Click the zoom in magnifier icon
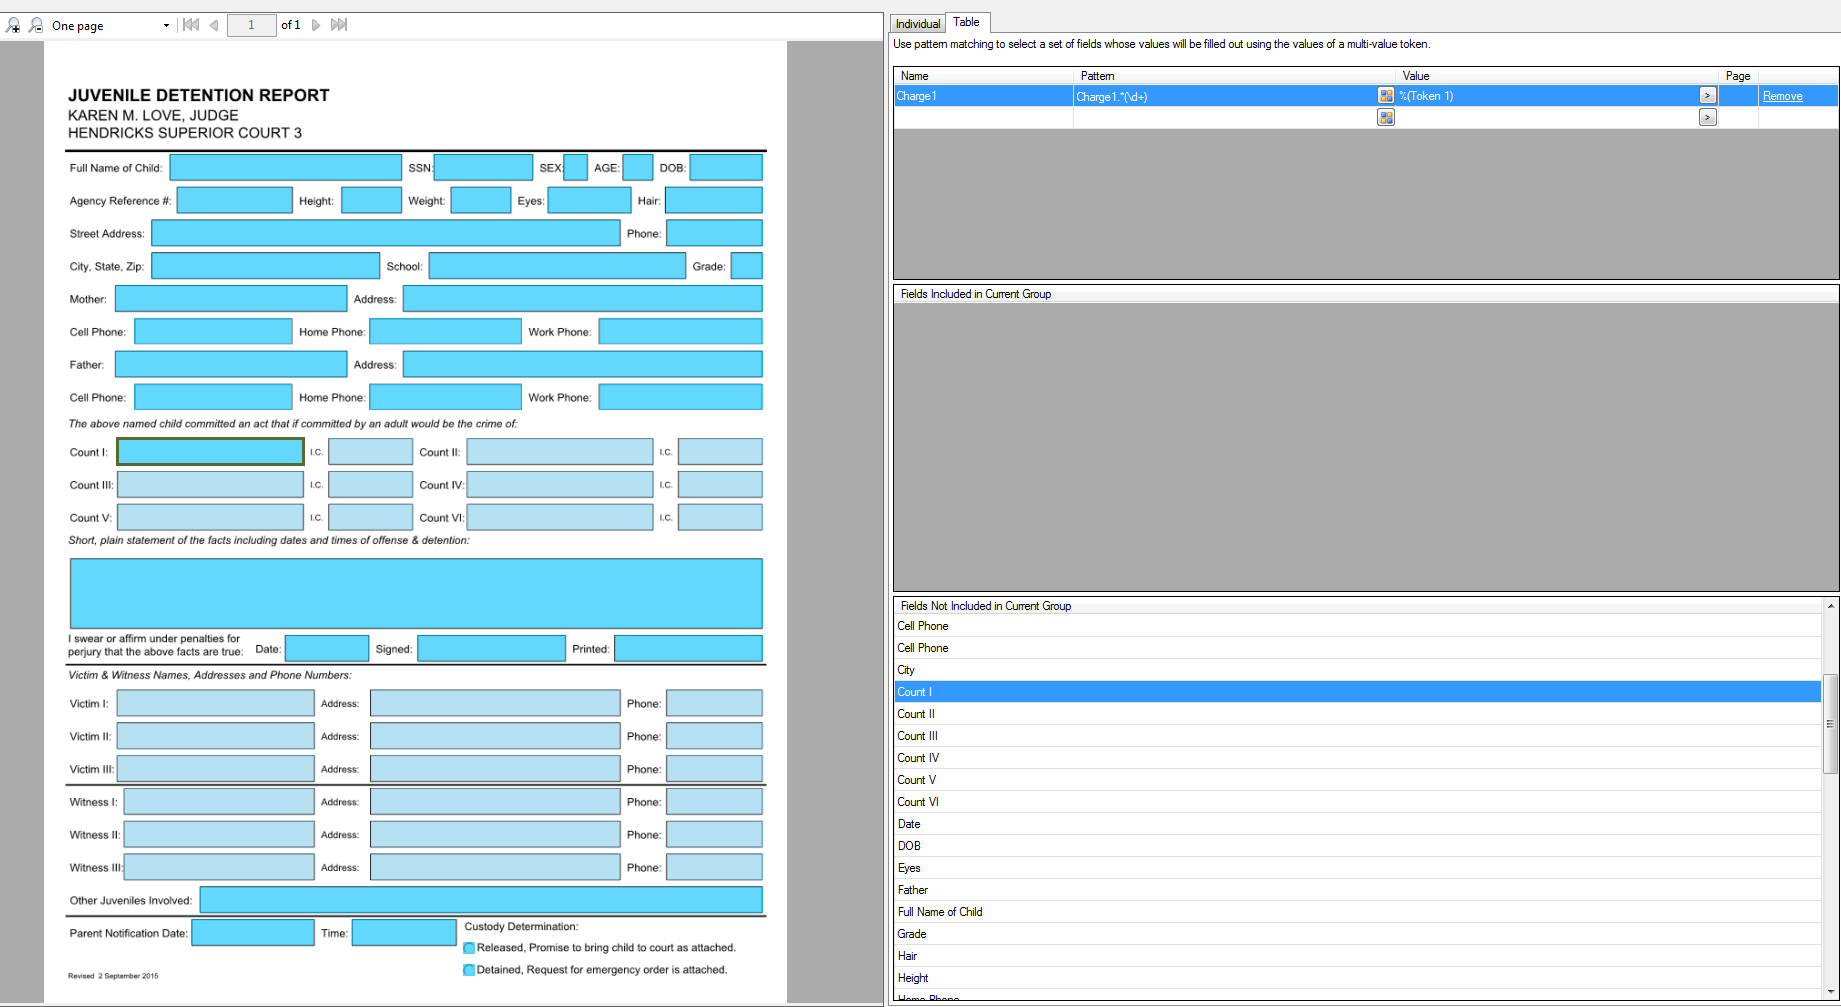1841x1007 pixels. click(13, 25)
